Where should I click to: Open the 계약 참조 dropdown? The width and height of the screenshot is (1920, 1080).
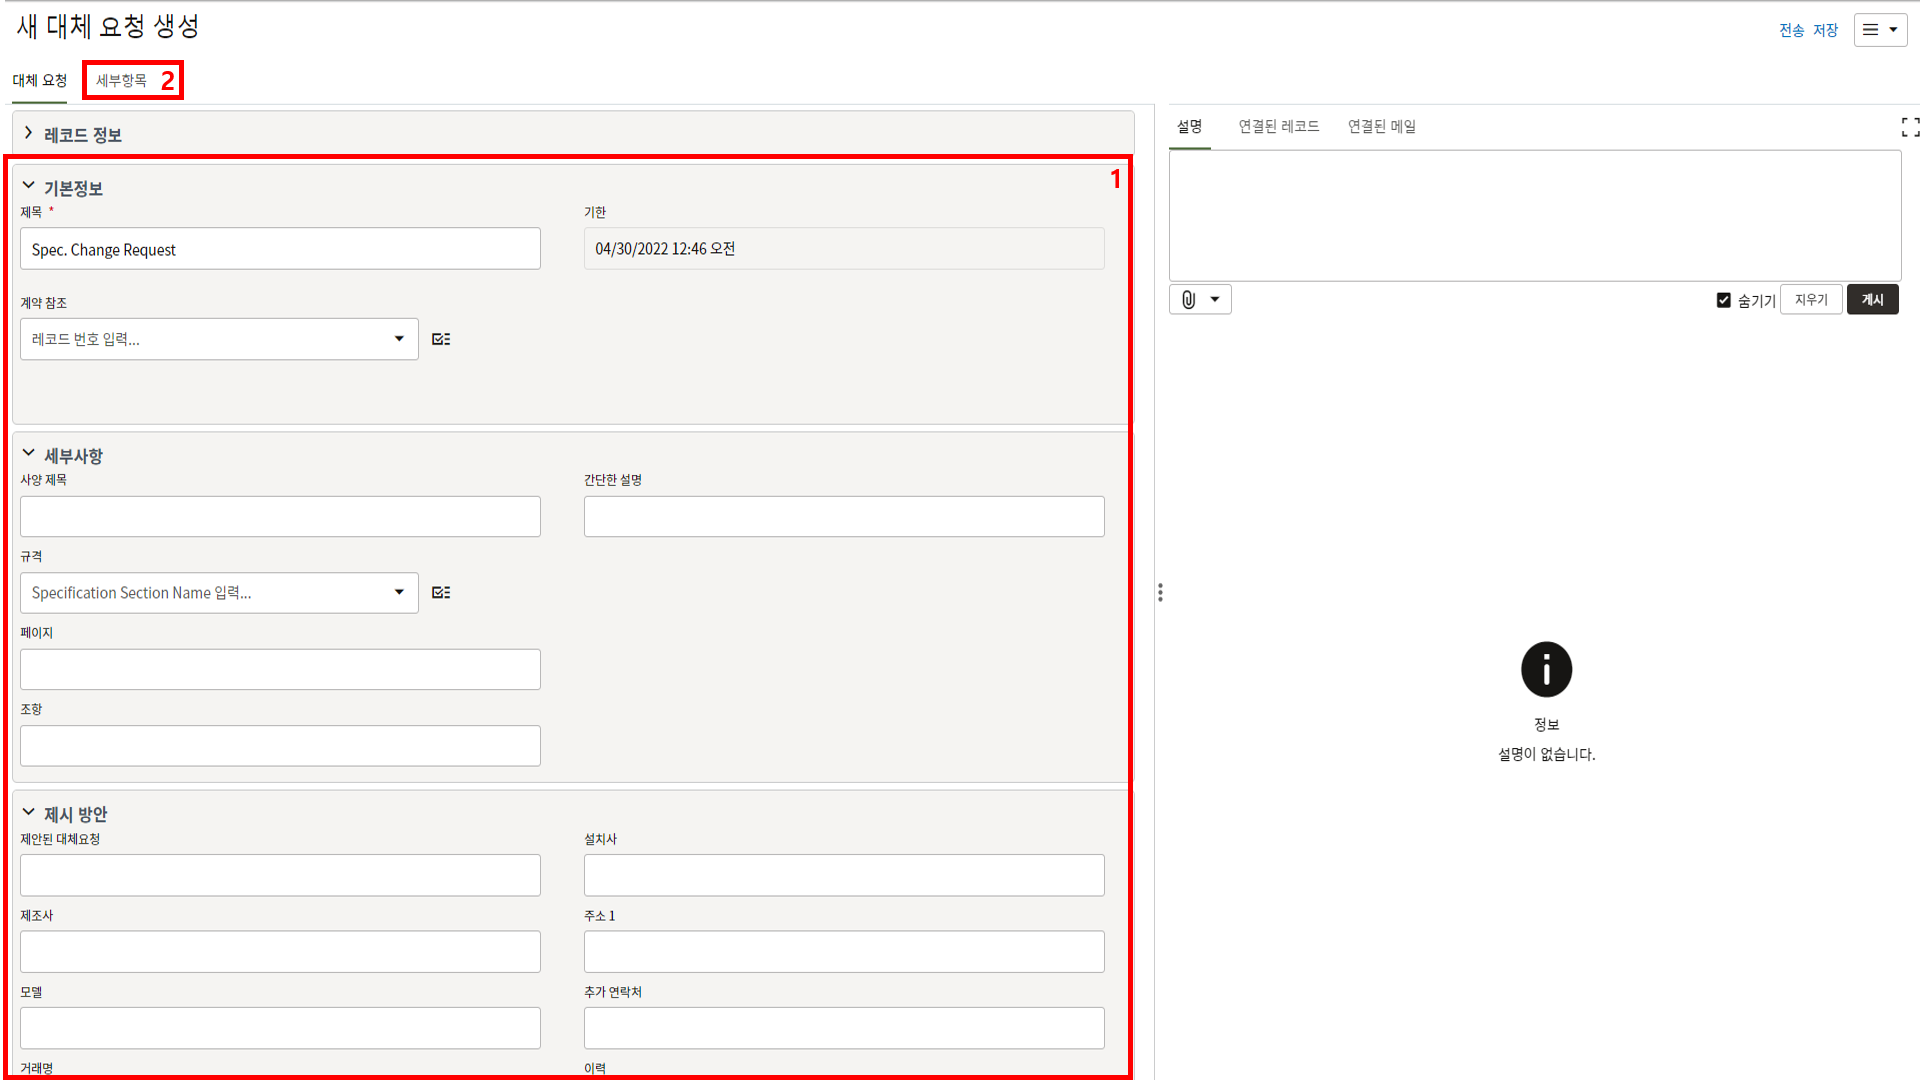399,339
